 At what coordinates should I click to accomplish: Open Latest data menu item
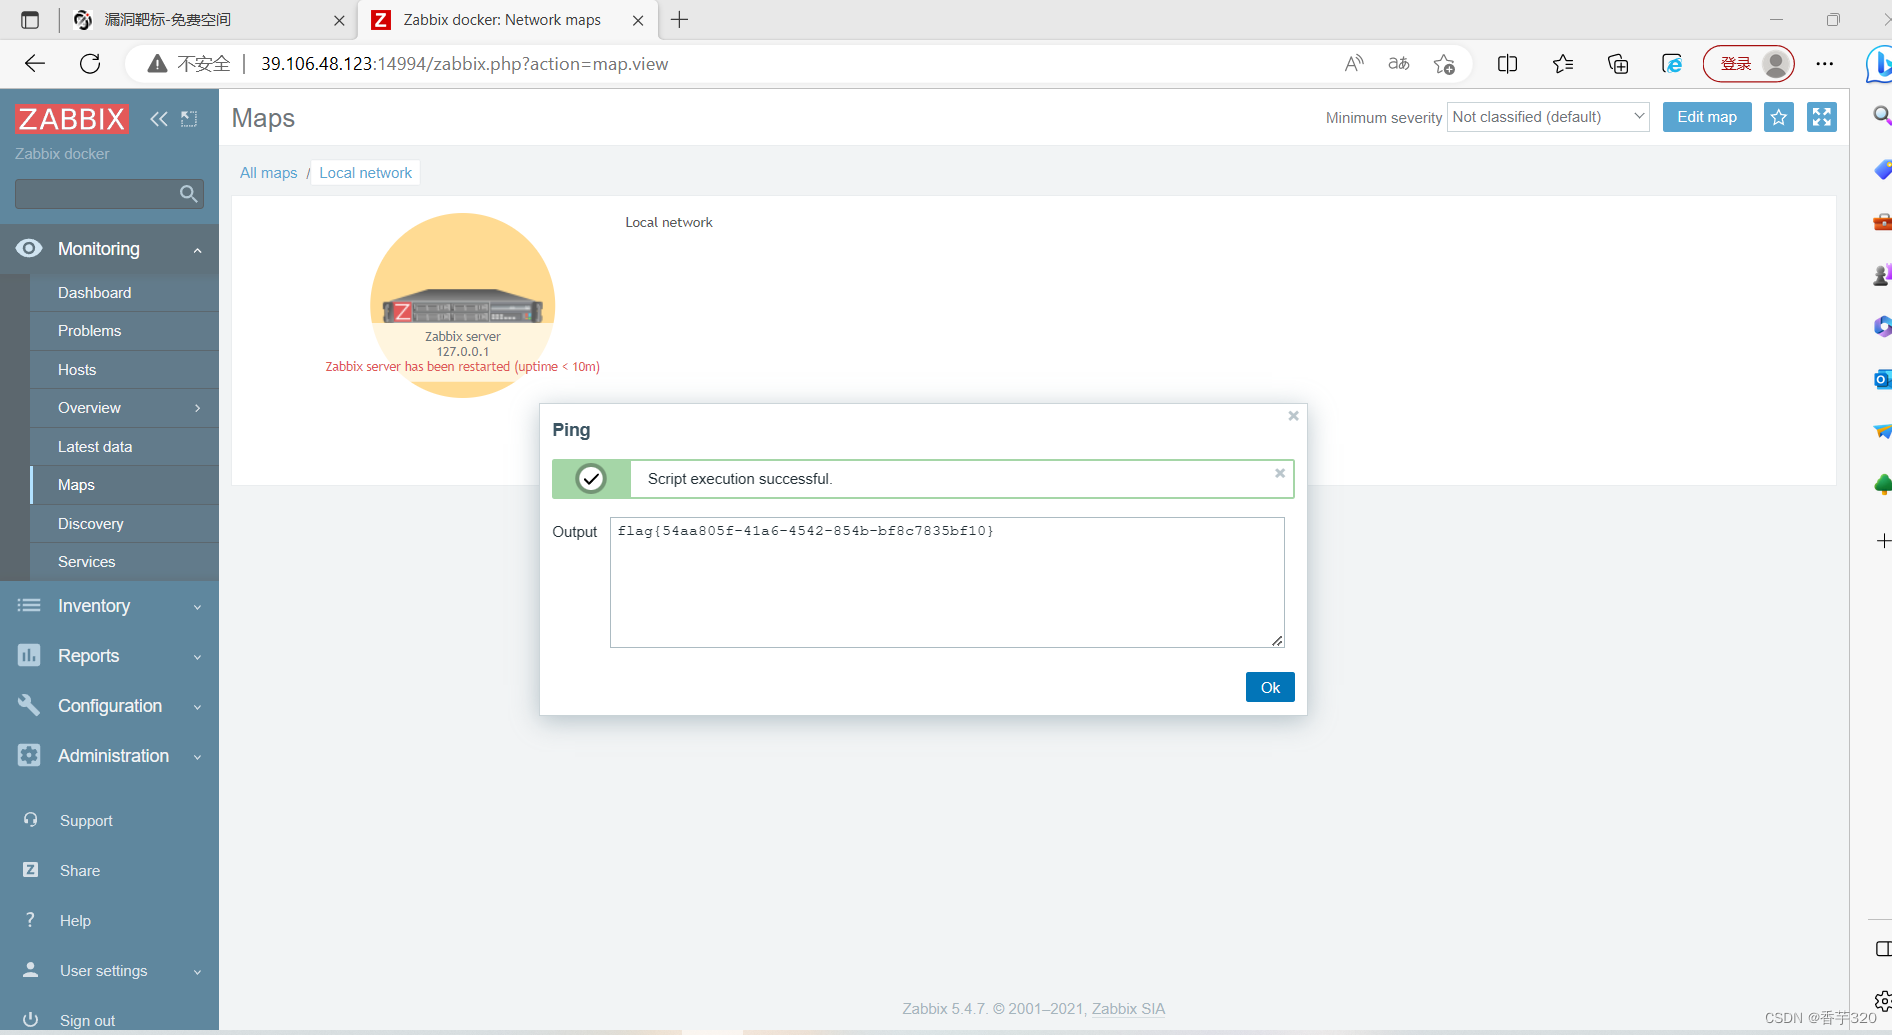124,447
